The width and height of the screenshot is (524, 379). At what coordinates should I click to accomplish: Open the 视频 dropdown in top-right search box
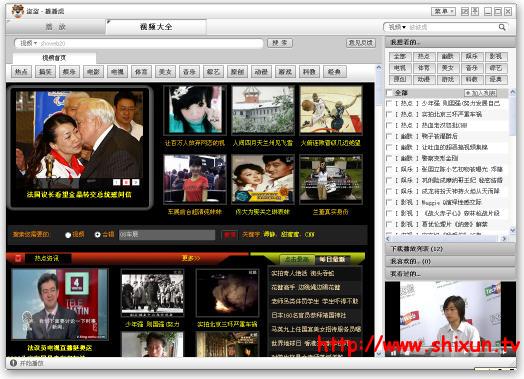coord(397,27)
